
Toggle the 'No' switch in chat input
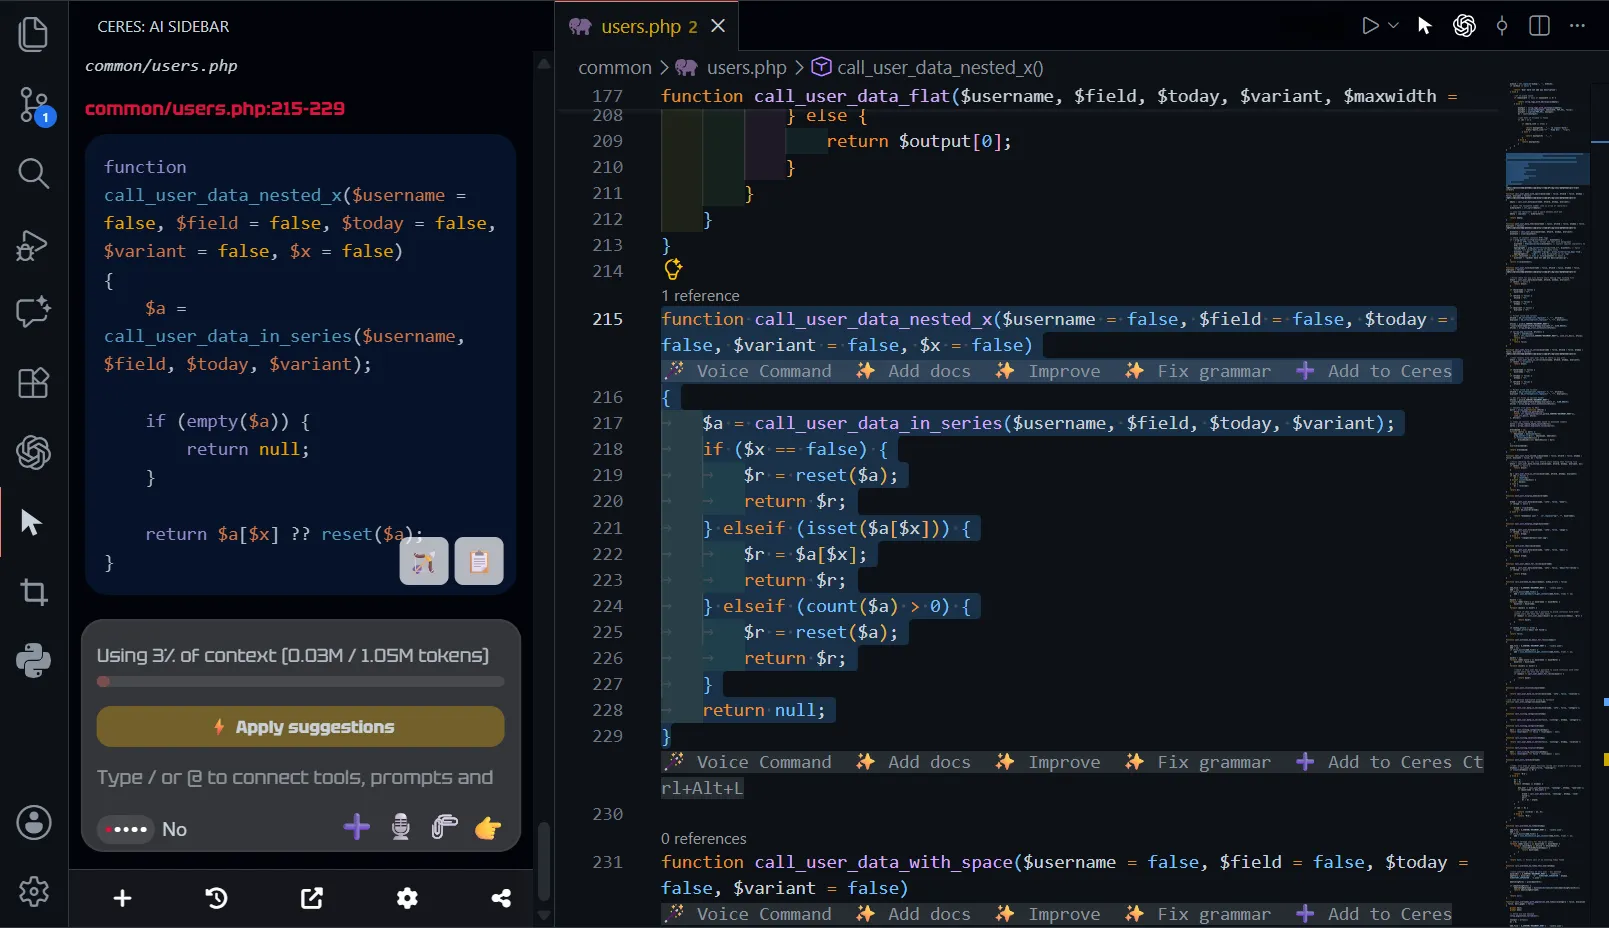[127, 829]
